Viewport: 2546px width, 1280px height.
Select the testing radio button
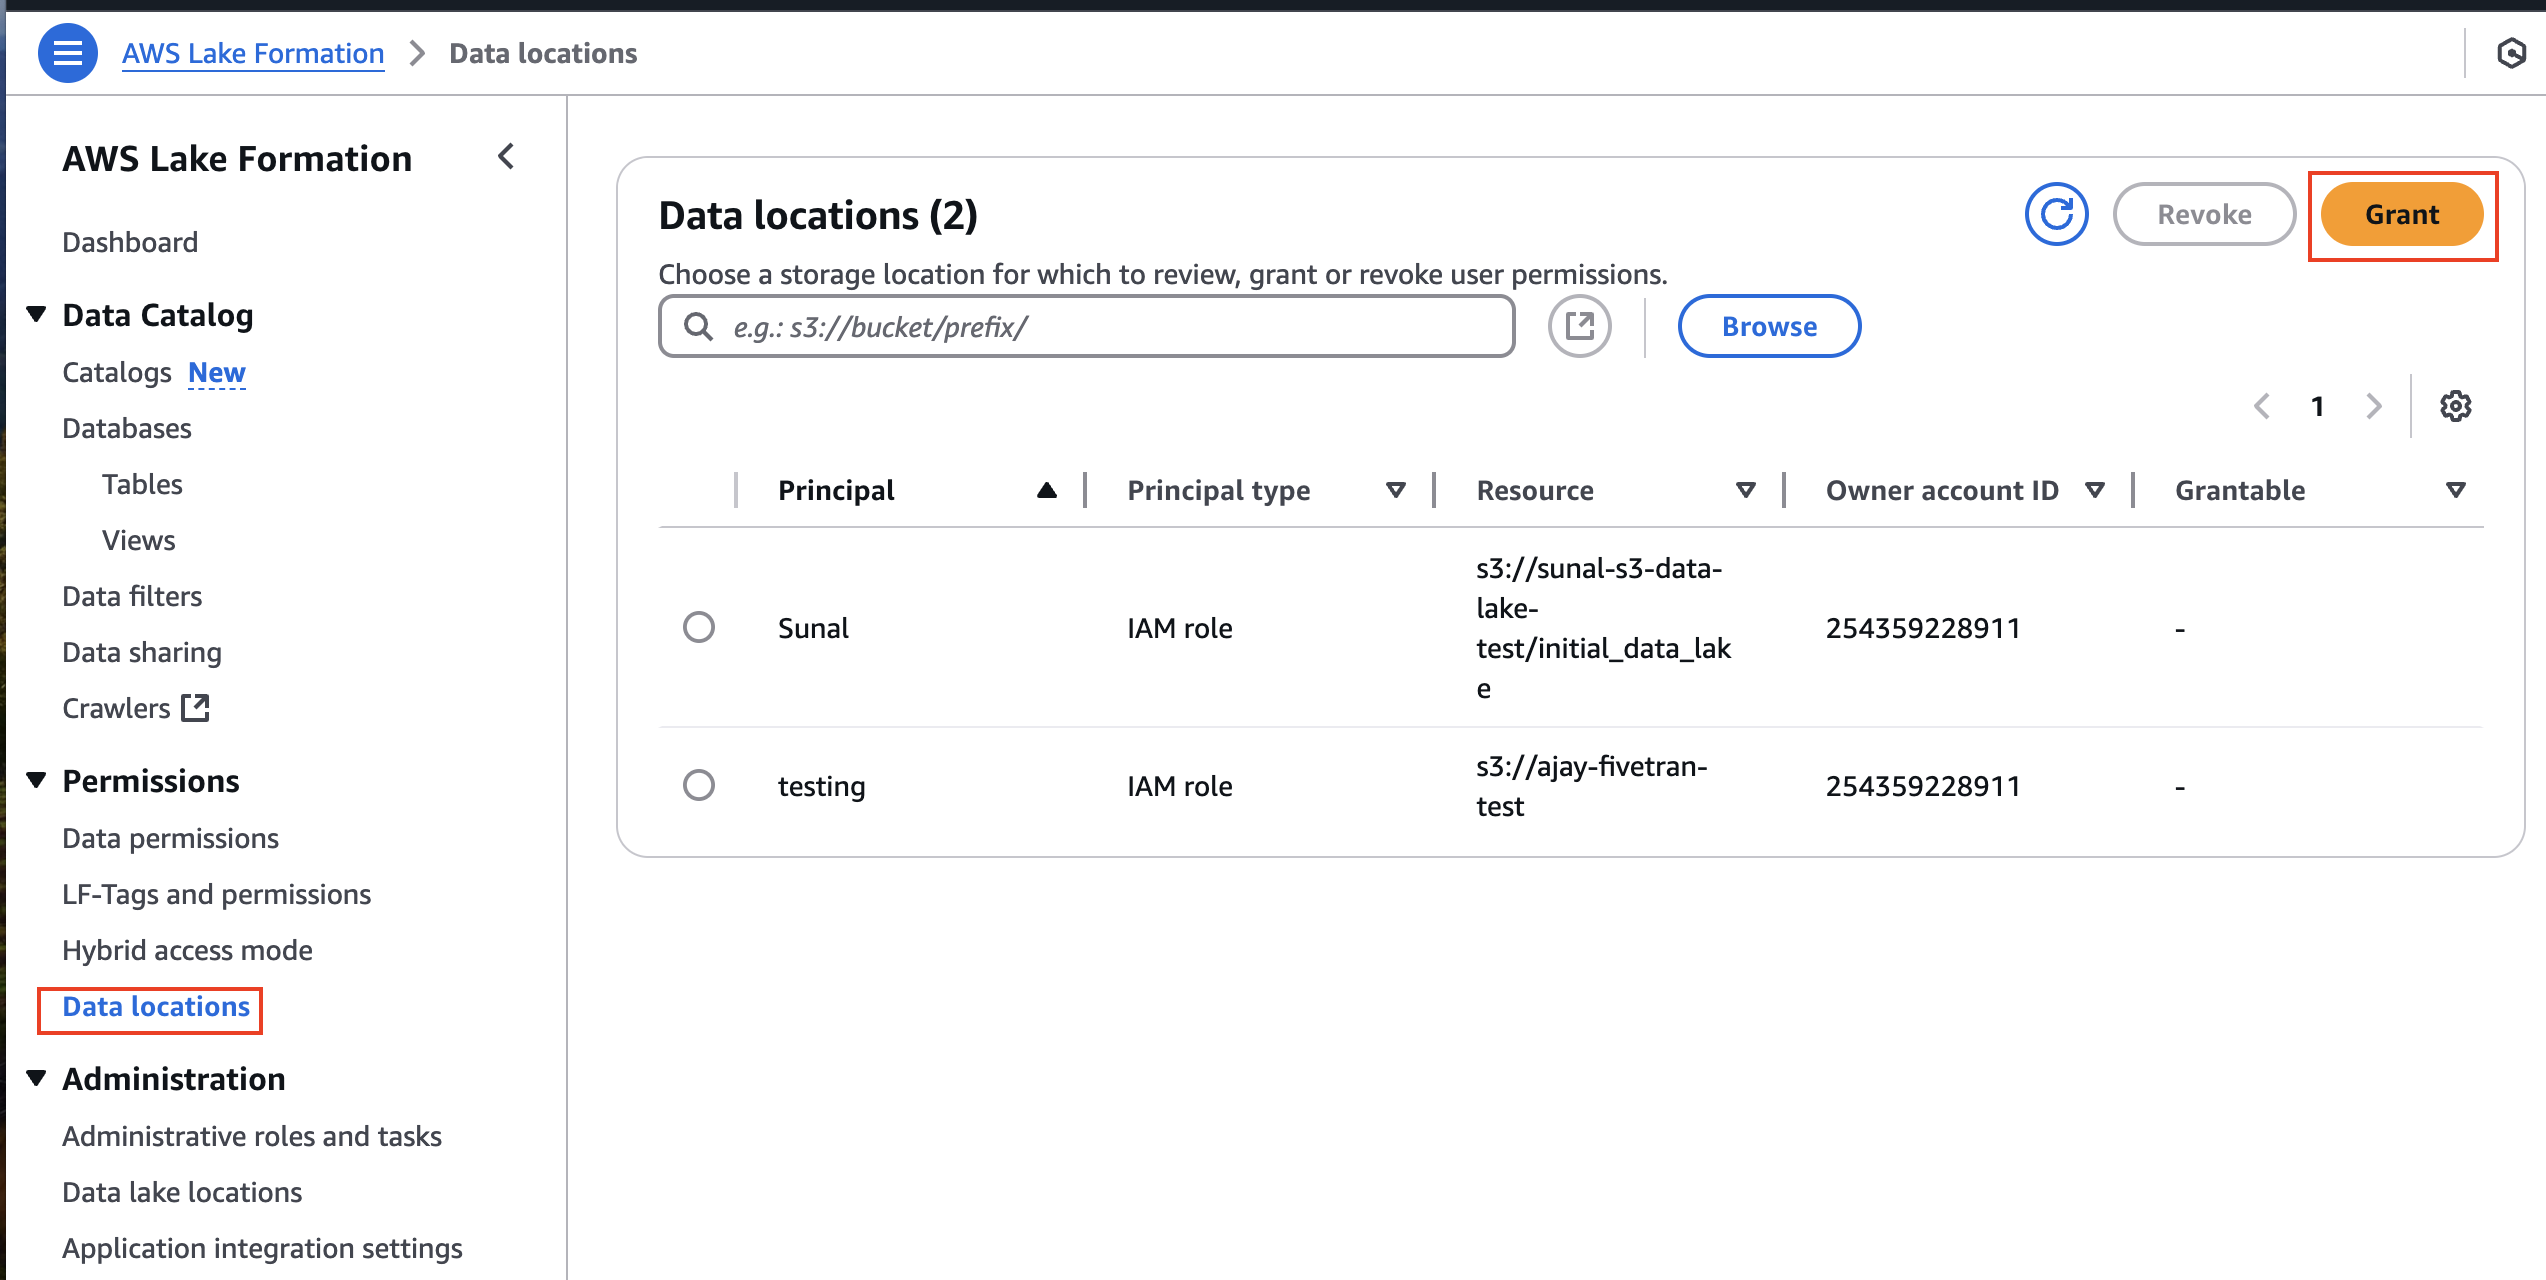coord(698,785)
